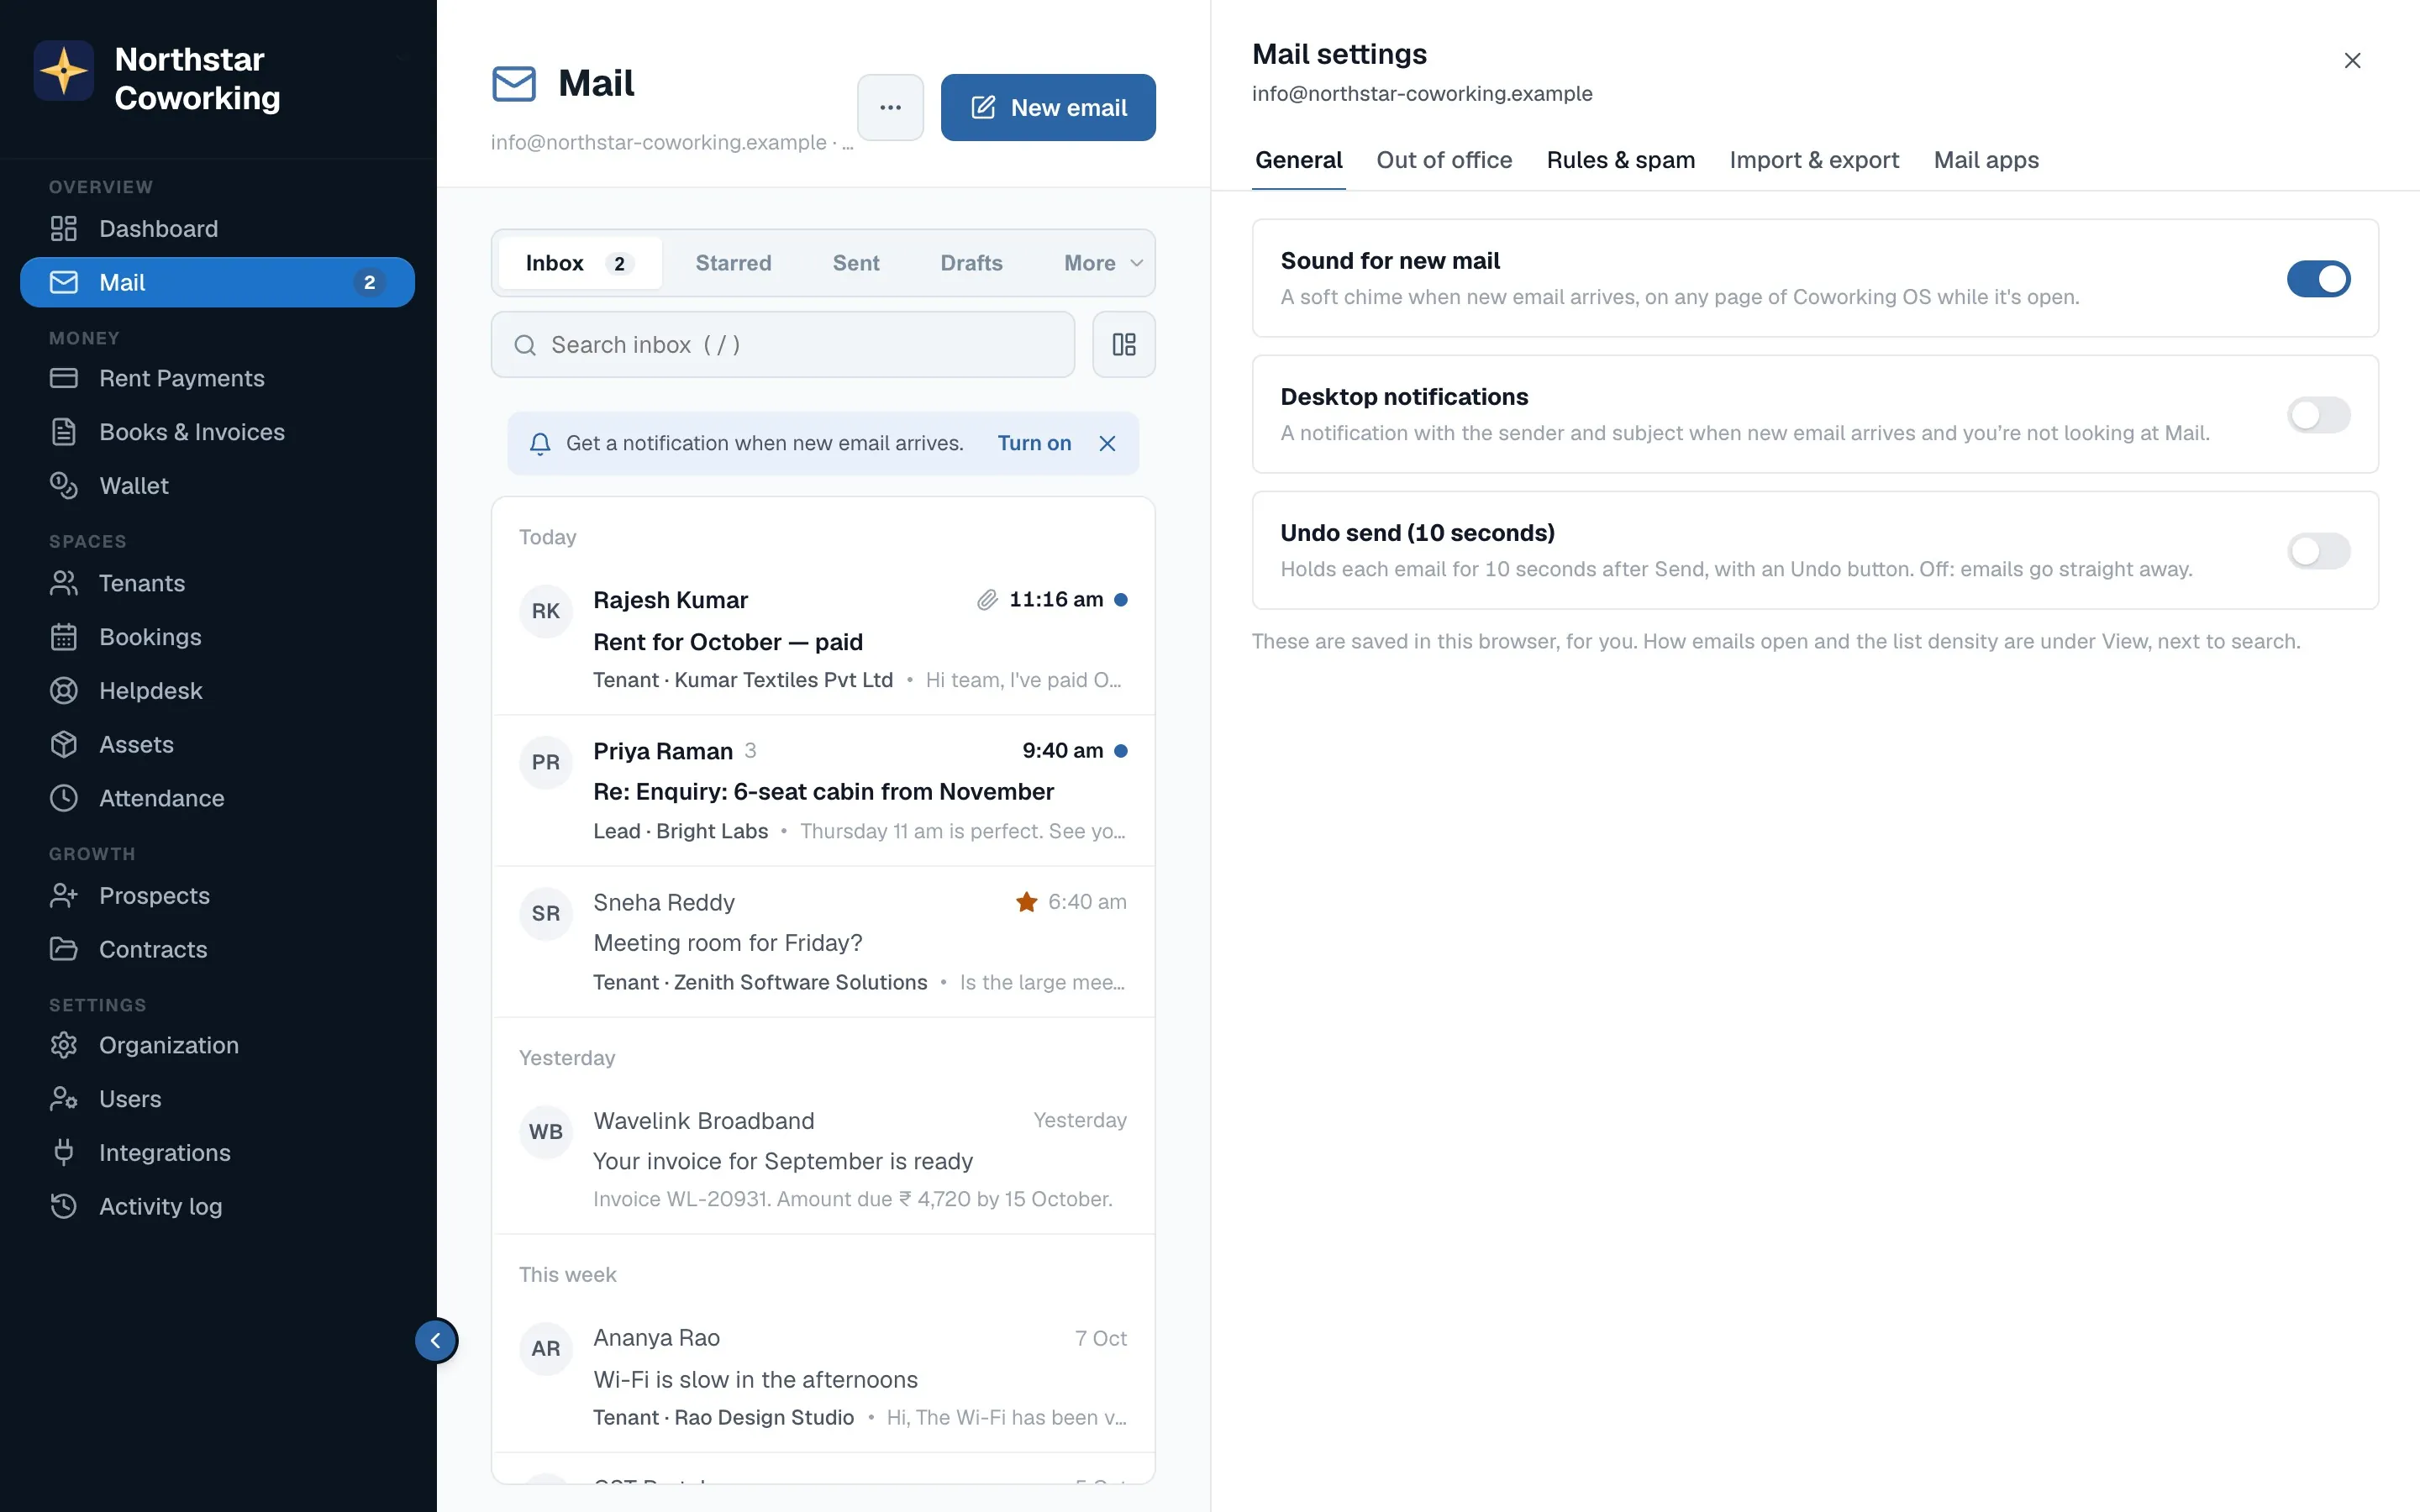
Task: Open Organization settings
Action: (x=217, y=1046)
